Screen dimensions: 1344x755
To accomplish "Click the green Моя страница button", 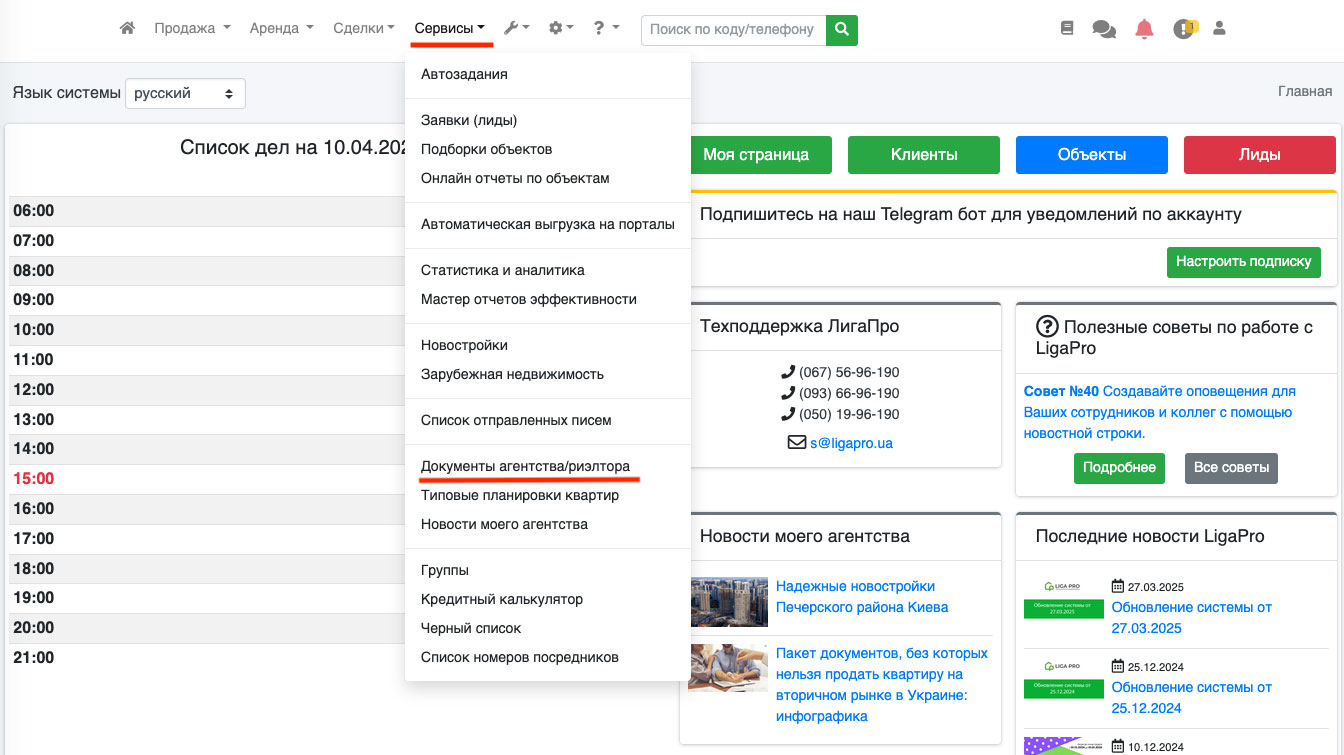I will pos(756,155).
